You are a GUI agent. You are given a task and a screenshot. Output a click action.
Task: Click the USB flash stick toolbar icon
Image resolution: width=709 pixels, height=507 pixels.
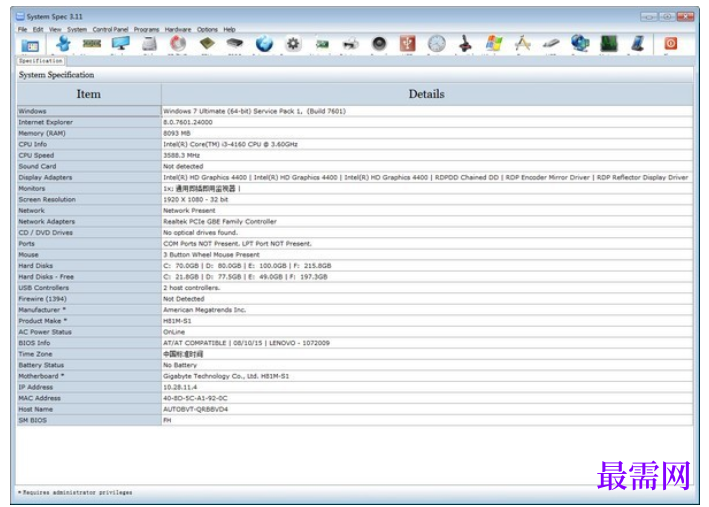point(551,44)
